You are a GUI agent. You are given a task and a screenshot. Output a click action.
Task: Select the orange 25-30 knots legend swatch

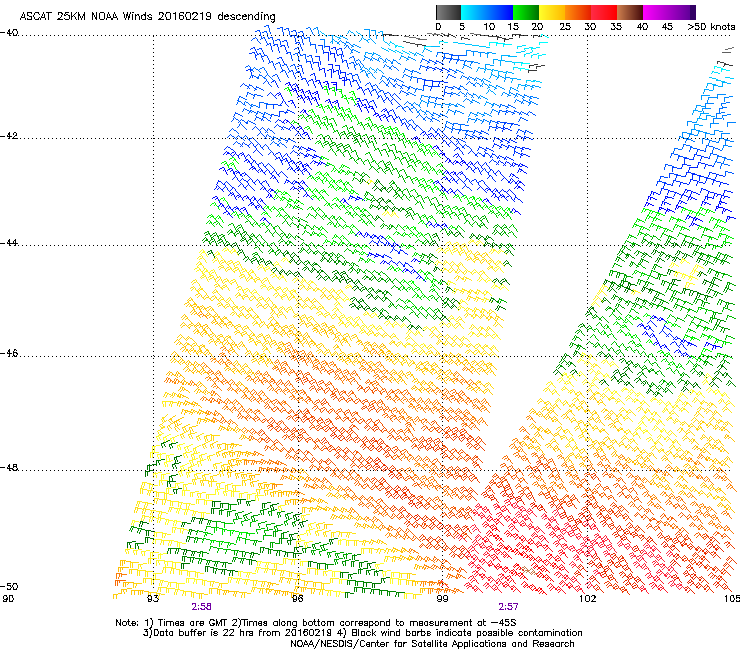point(578,12)
